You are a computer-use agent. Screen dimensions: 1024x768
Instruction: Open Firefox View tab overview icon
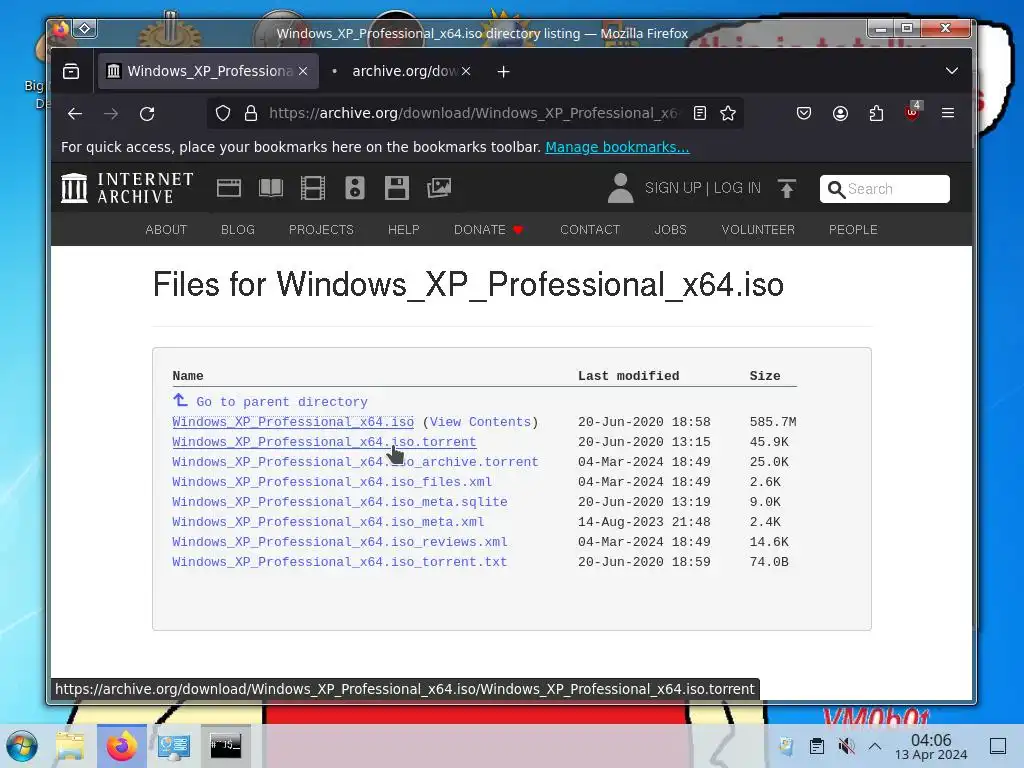71,71
